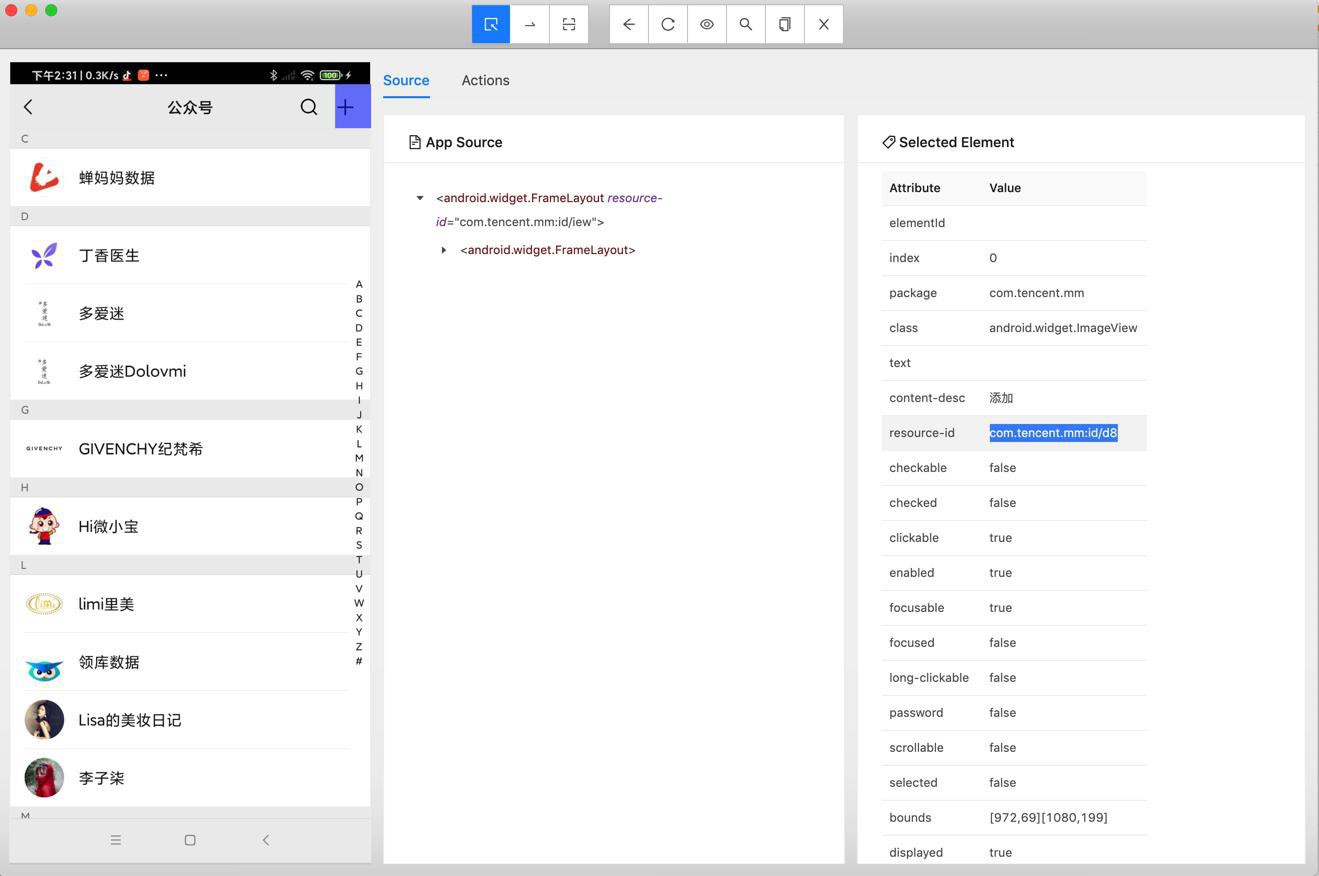This screenshot has height=876, width=1319.
Task: Click the content-desc value 添加
Action: (x=1001, y=398)
